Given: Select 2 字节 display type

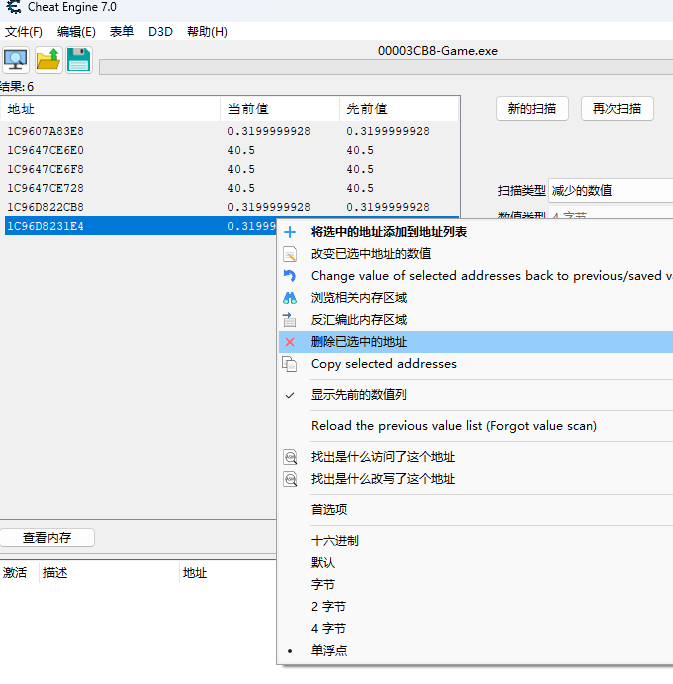Looking at the screenshot, I should pos(475,607).
